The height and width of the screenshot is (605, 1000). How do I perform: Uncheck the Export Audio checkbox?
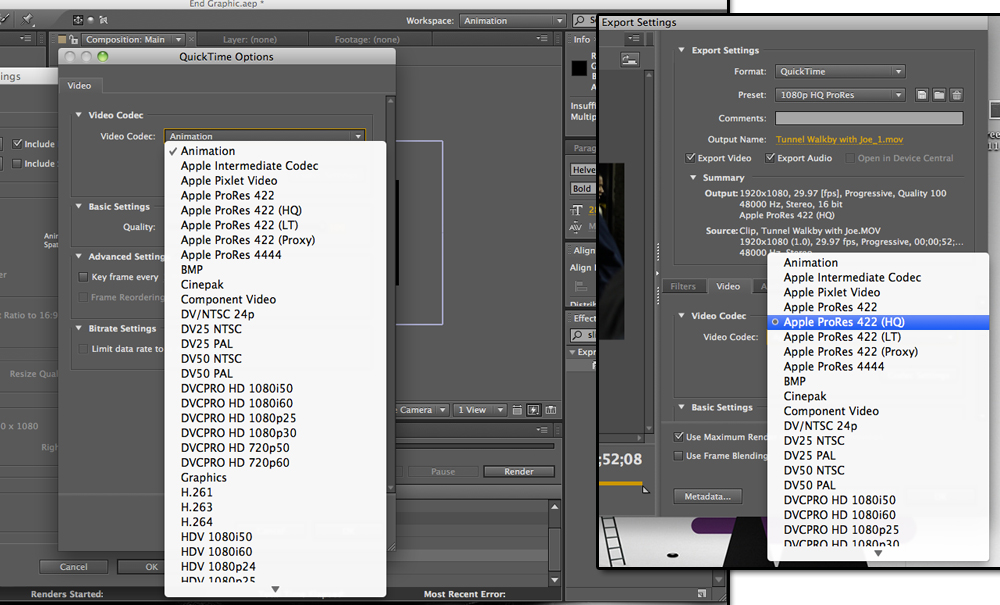(x=770, y=158)
